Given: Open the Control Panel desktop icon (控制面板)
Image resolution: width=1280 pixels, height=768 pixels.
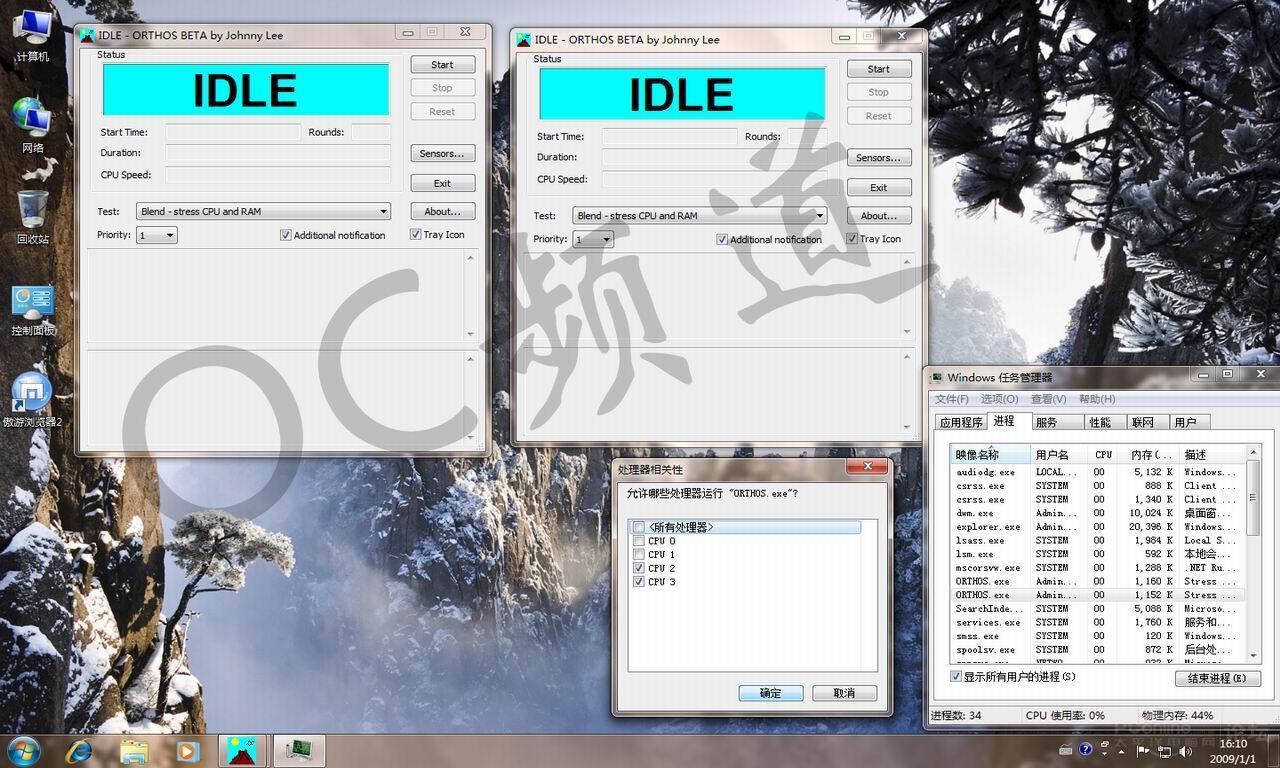Looking at the screenshot, I should 32,310.
